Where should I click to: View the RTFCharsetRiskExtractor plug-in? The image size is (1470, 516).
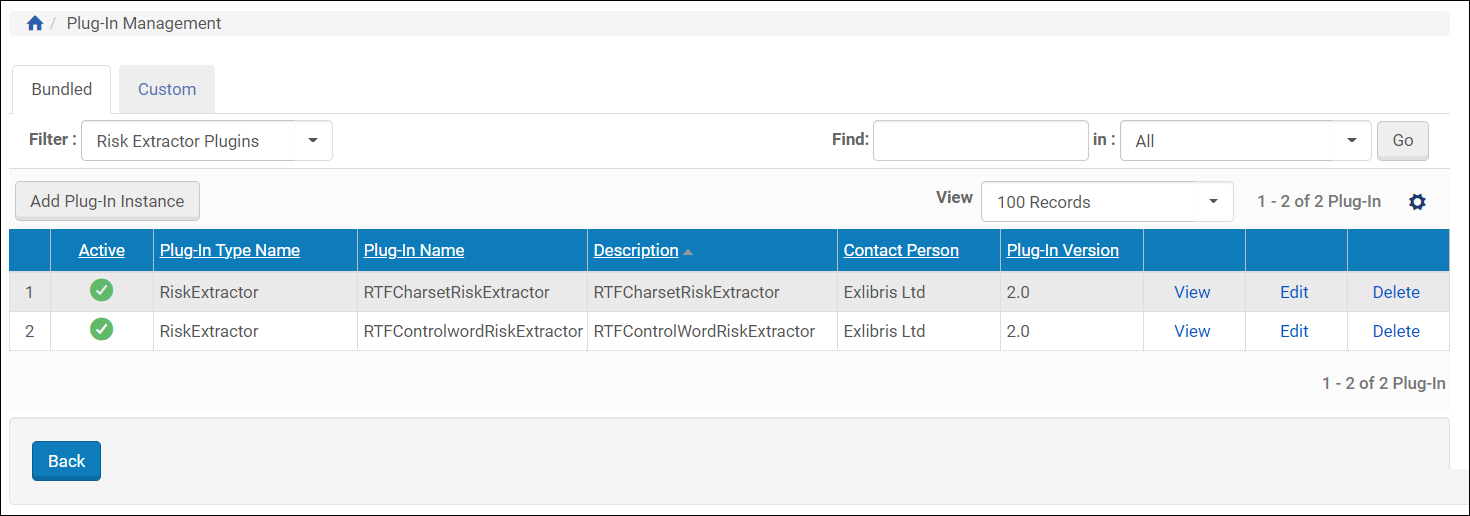[x=1192, y=292]
